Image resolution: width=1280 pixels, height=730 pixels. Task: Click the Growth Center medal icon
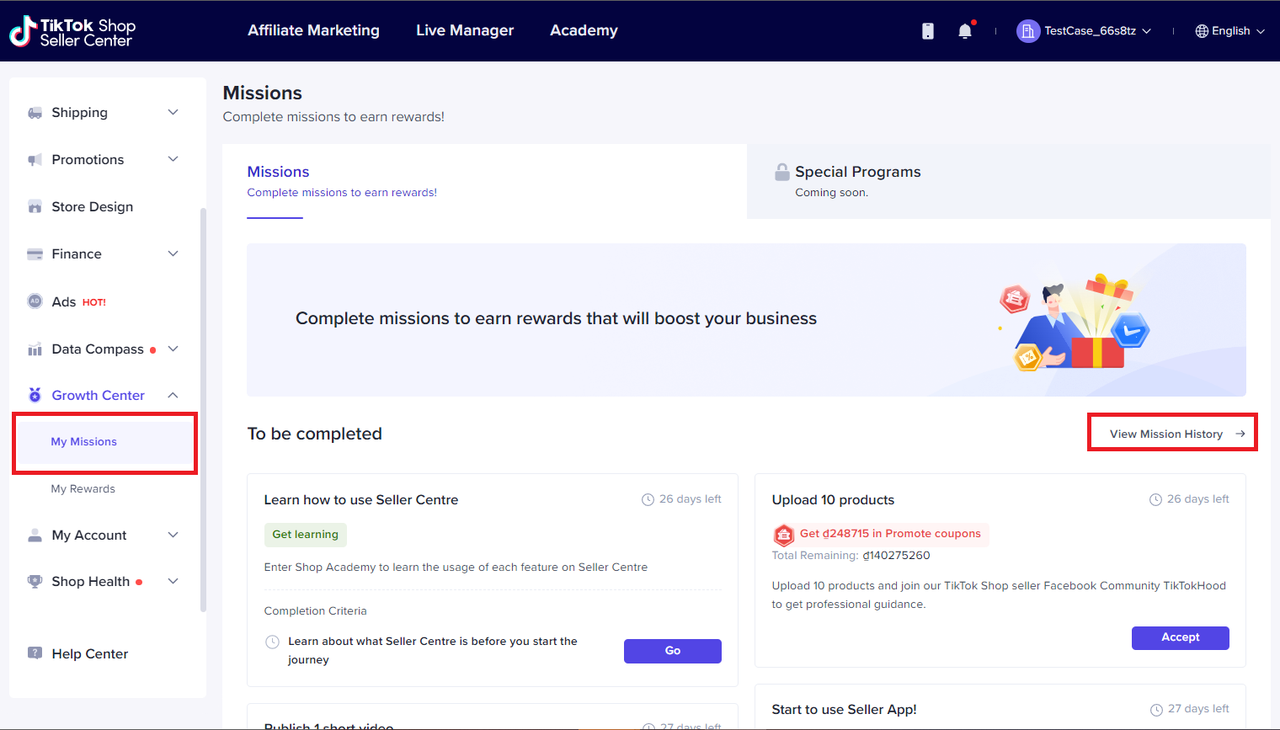click(x=35, y=395)
